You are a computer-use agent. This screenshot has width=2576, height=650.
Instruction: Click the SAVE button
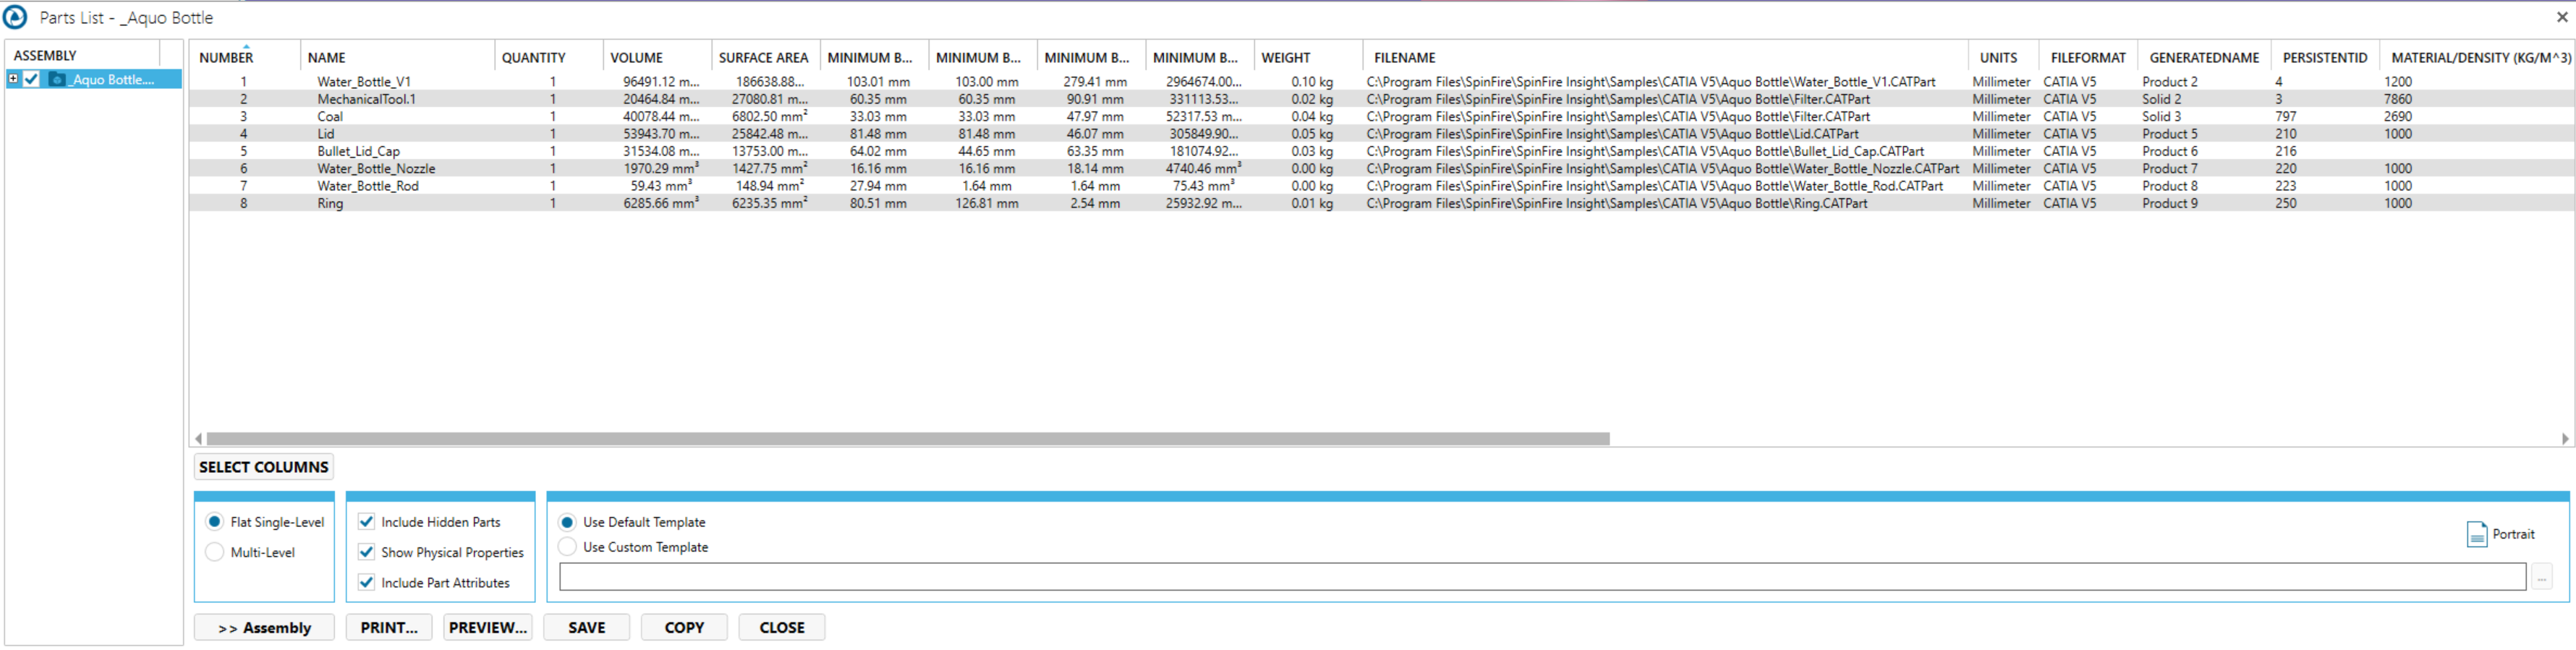(x=587, y=628)
